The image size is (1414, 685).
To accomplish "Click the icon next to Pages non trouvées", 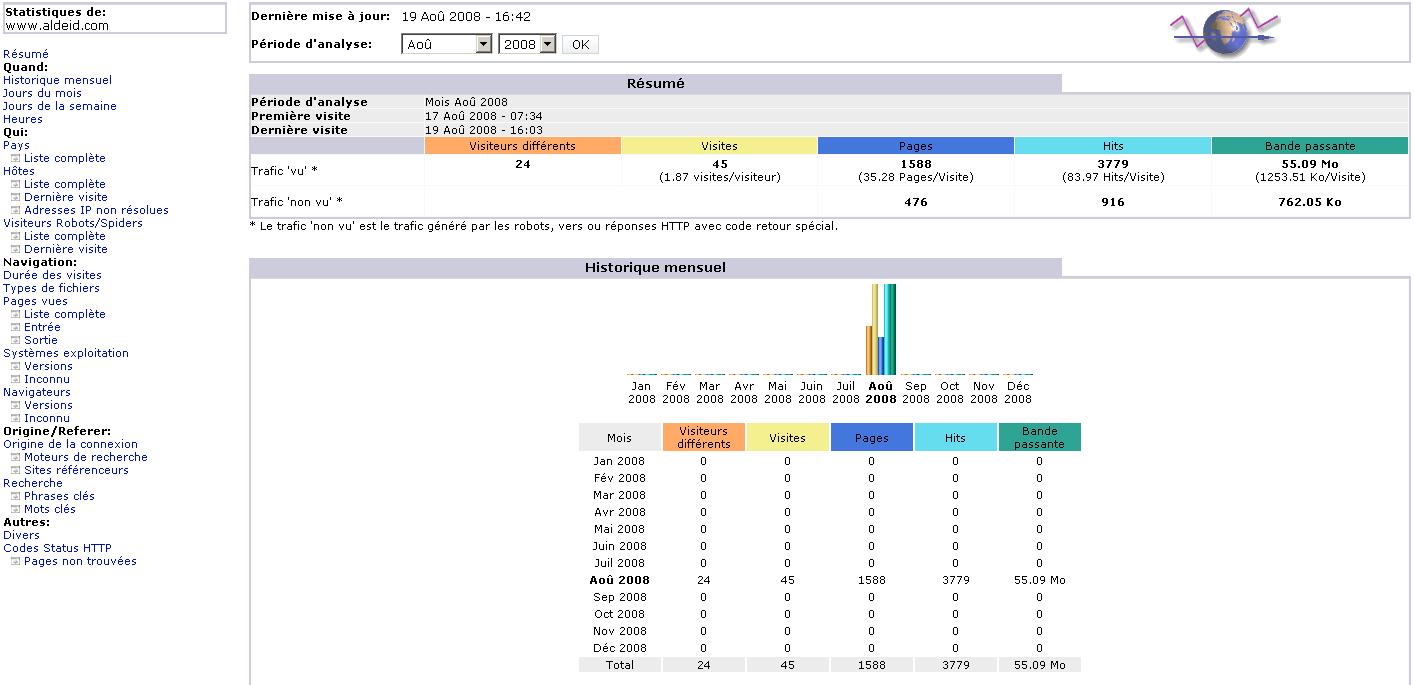I will [x=15, y=561].
